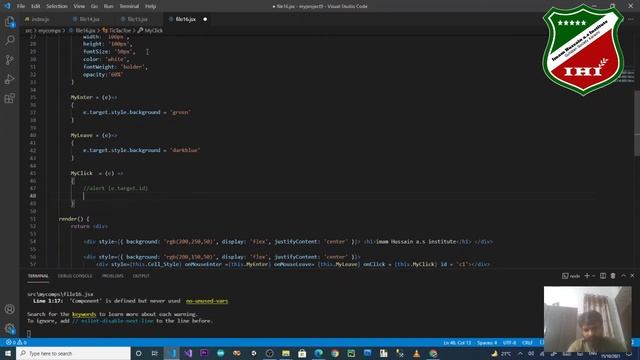Kill the terminal with the trash icon
640x360 pixels.
(613, 276)
